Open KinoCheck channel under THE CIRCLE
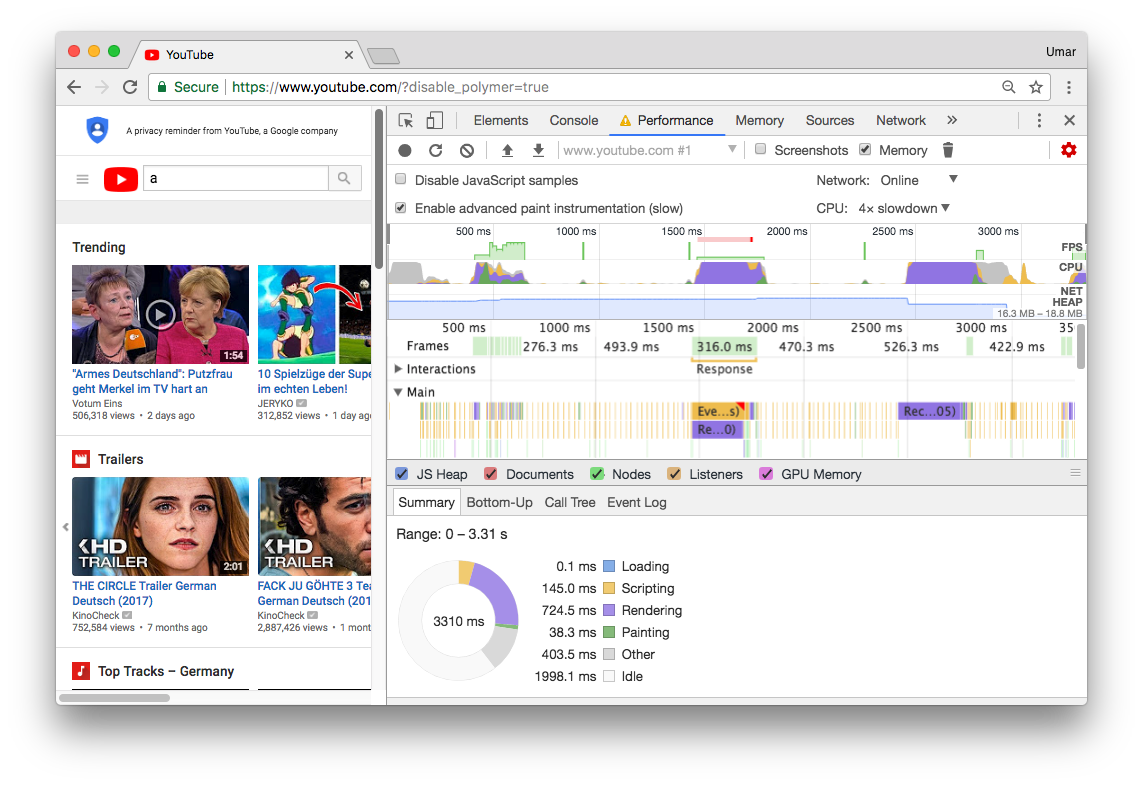Screen dimensions: 1143x785 tap(95, 615)
